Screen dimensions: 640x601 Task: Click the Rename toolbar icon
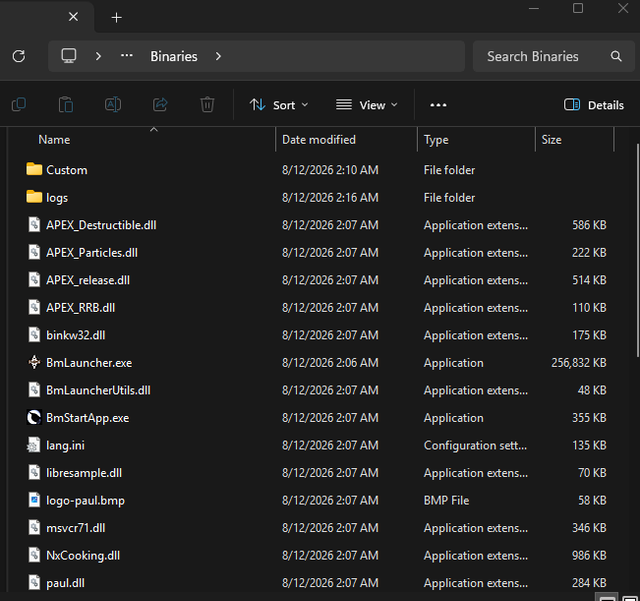tap(113, 105)
